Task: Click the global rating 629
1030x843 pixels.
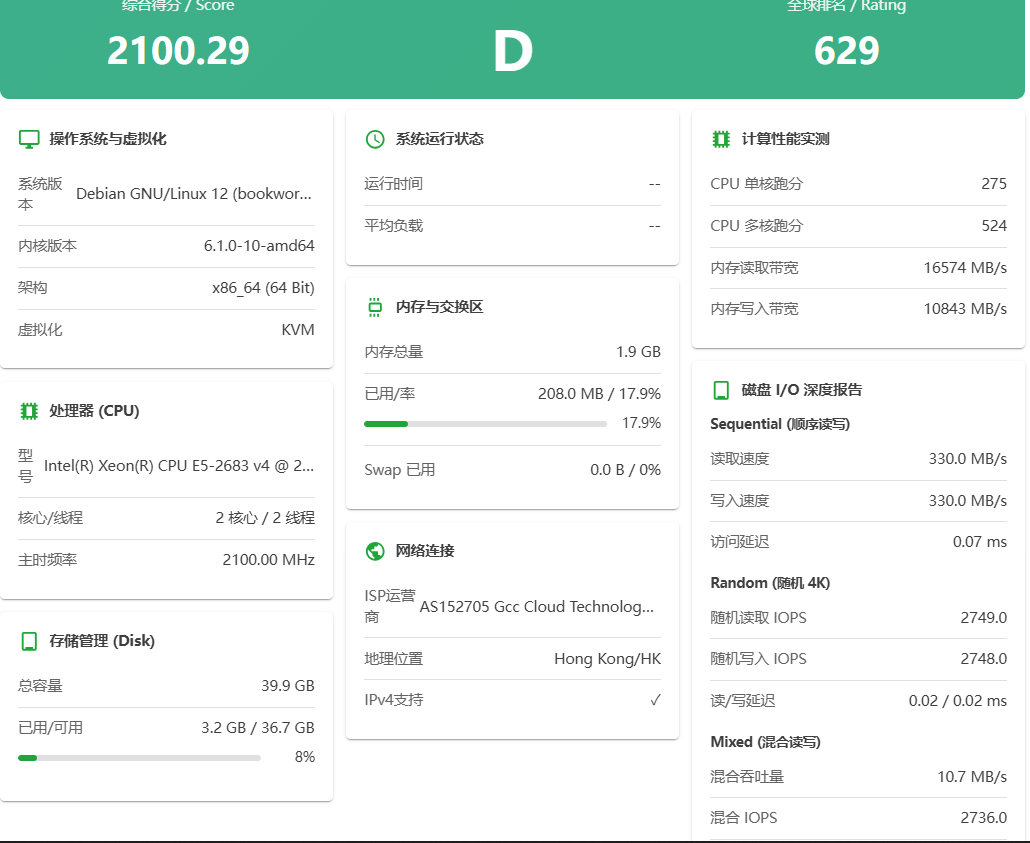Action: click(x=847, y=51)
